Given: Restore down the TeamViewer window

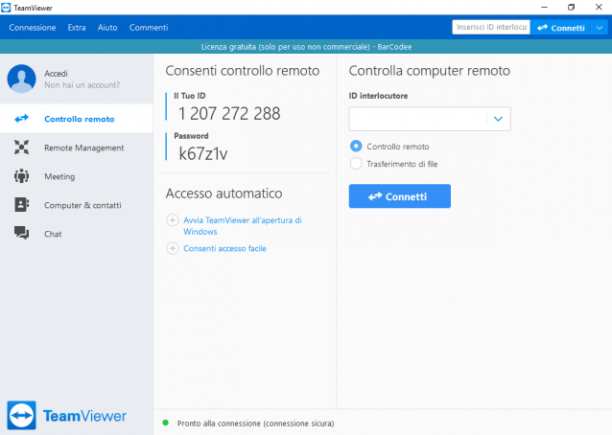Looking at the screenshot, I should tap(571, 7).
